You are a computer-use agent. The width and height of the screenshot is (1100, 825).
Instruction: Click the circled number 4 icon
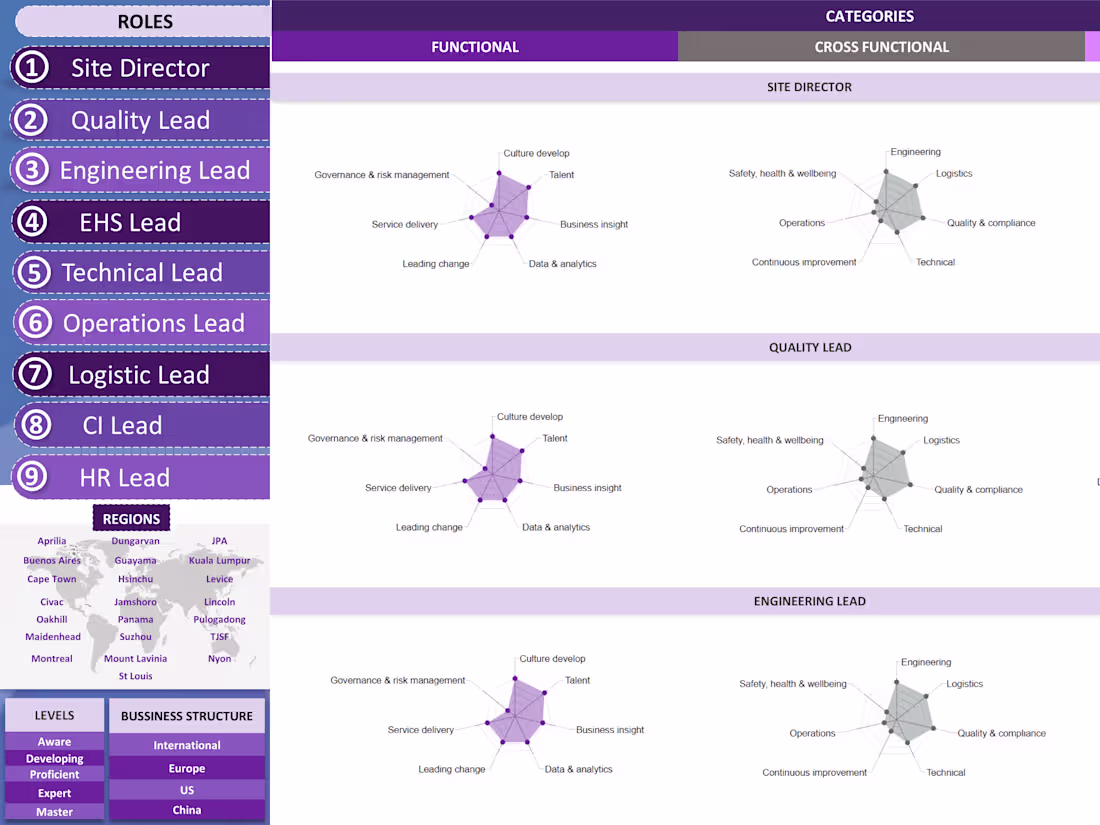click(32, 222)
